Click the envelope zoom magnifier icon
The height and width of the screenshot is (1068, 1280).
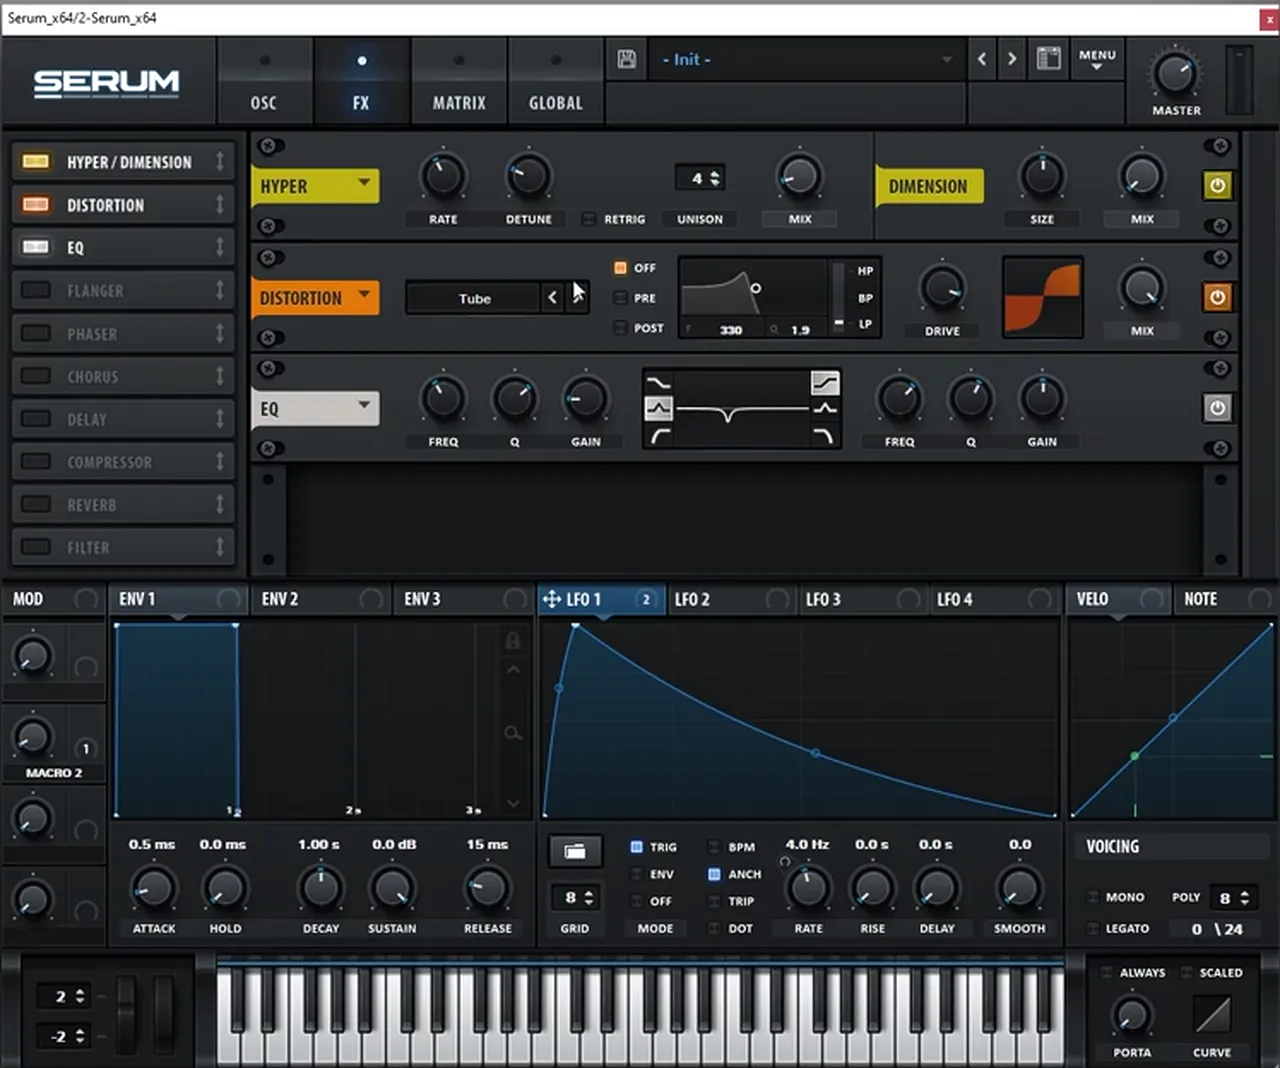click(513, 734)
